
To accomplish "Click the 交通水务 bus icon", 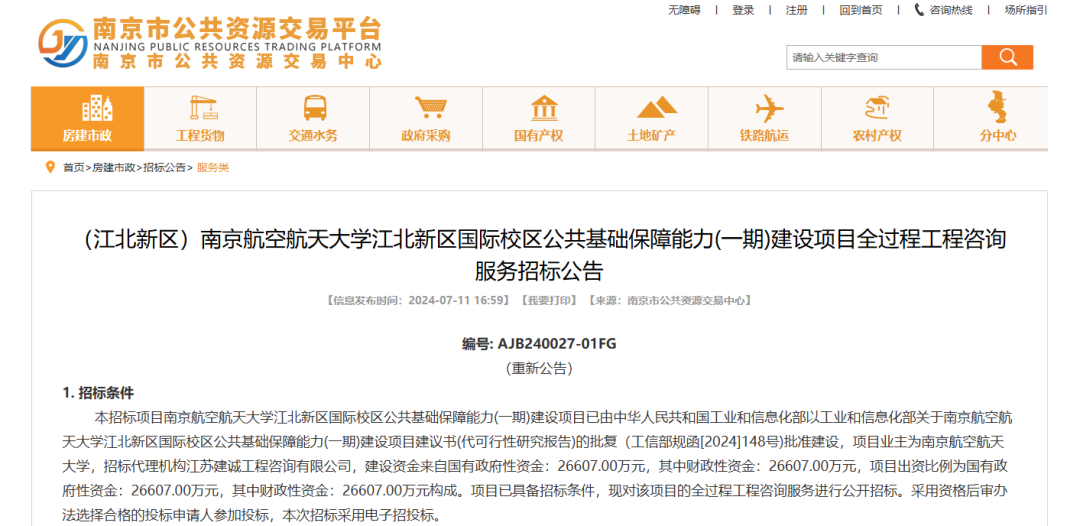I will coord(315,109).
